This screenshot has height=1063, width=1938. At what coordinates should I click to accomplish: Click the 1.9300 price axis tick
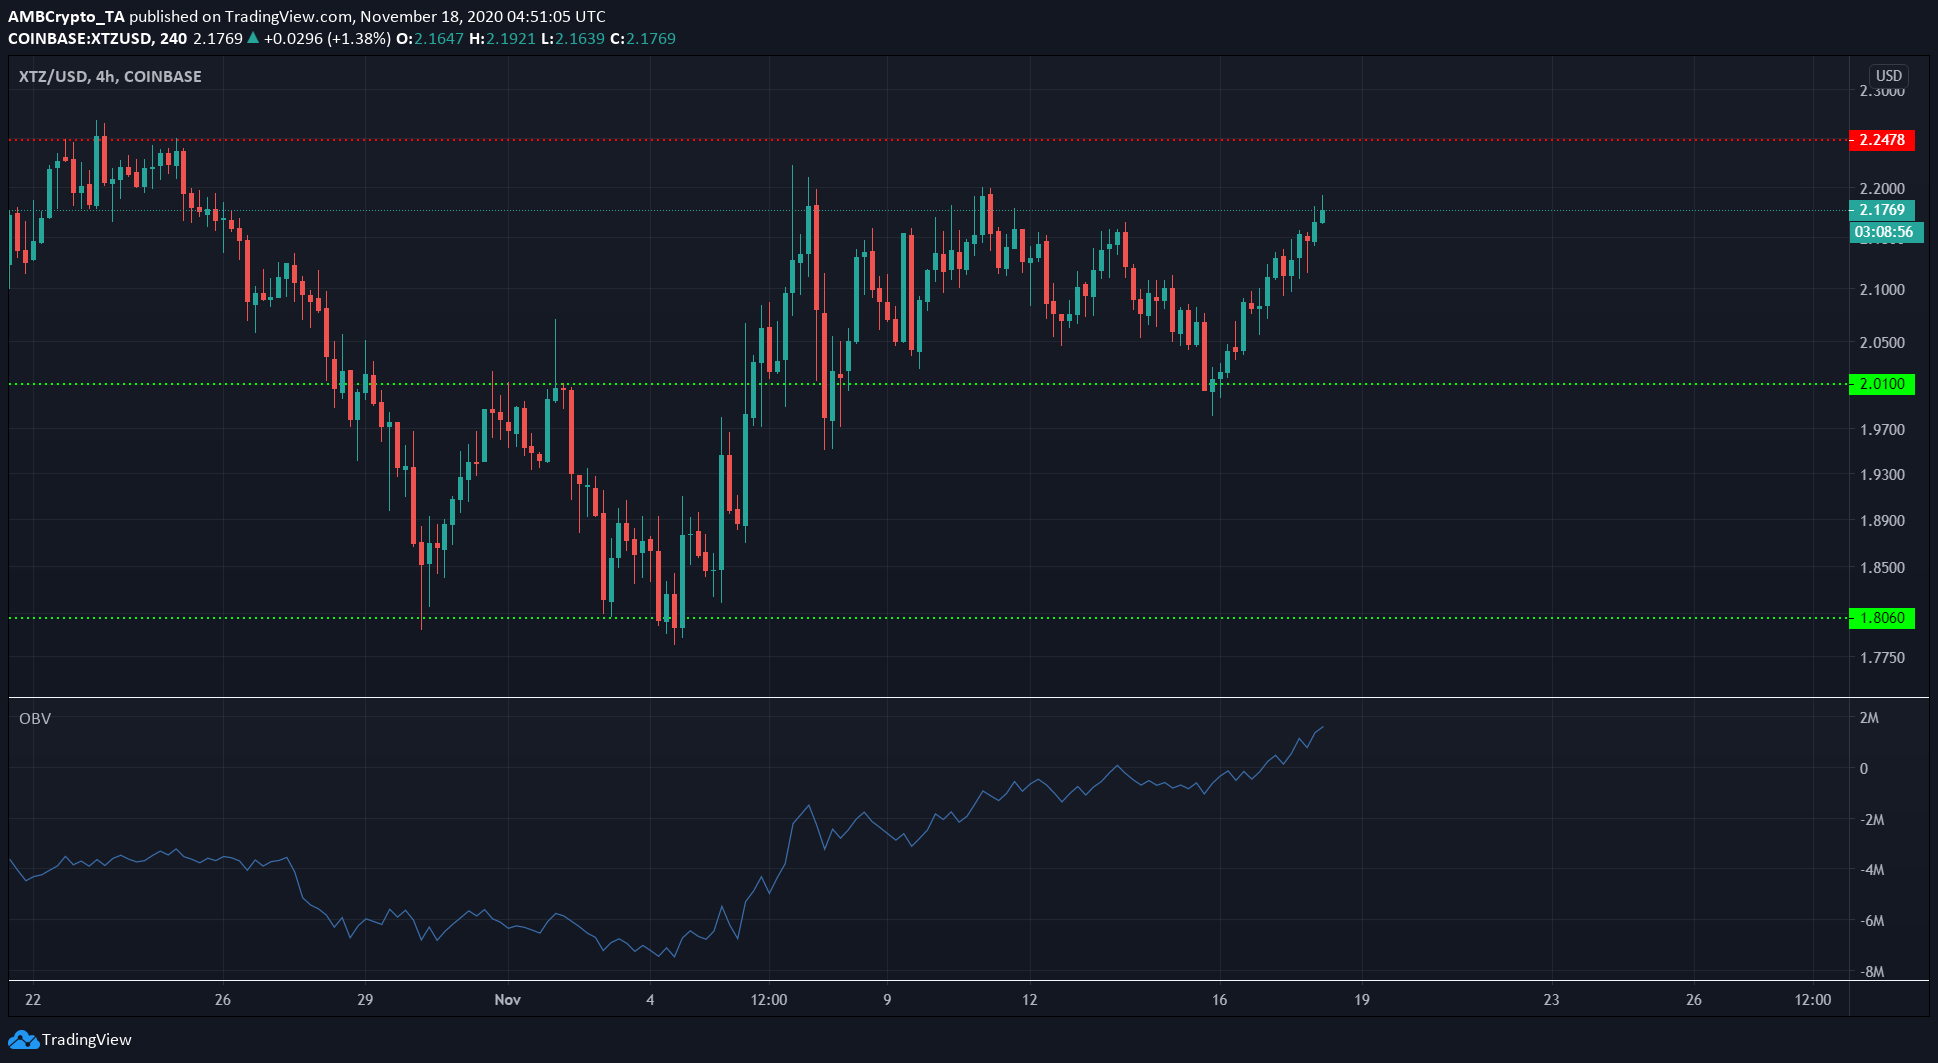(x=1882, y=475)
